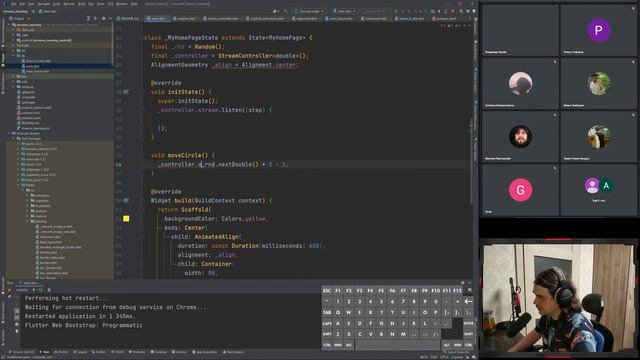Click F5 key on on-screen keyboard
This screenshot has width=640, height=360.
[x=381, y=291]
